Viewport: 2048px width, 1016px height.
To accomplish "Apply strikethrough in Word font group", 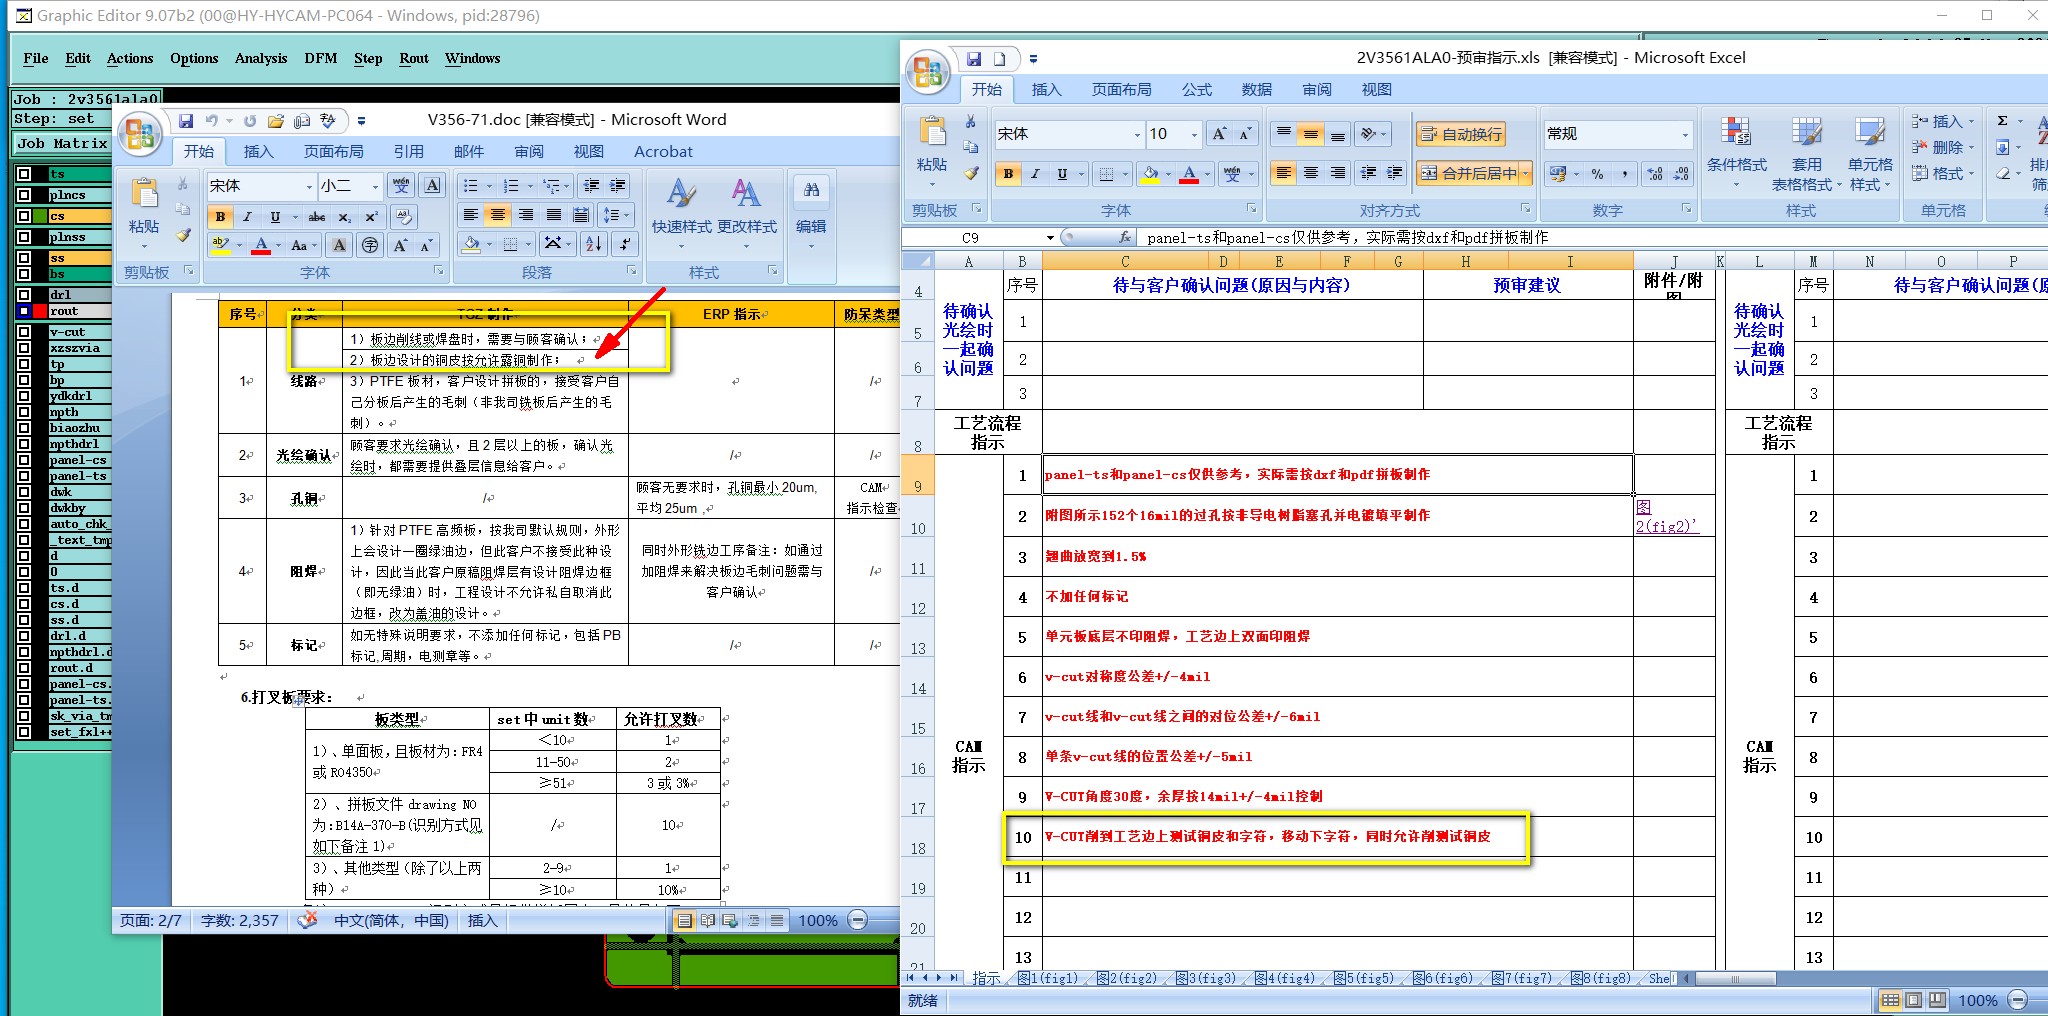I will pyautogui.click(x=317, y=216).
